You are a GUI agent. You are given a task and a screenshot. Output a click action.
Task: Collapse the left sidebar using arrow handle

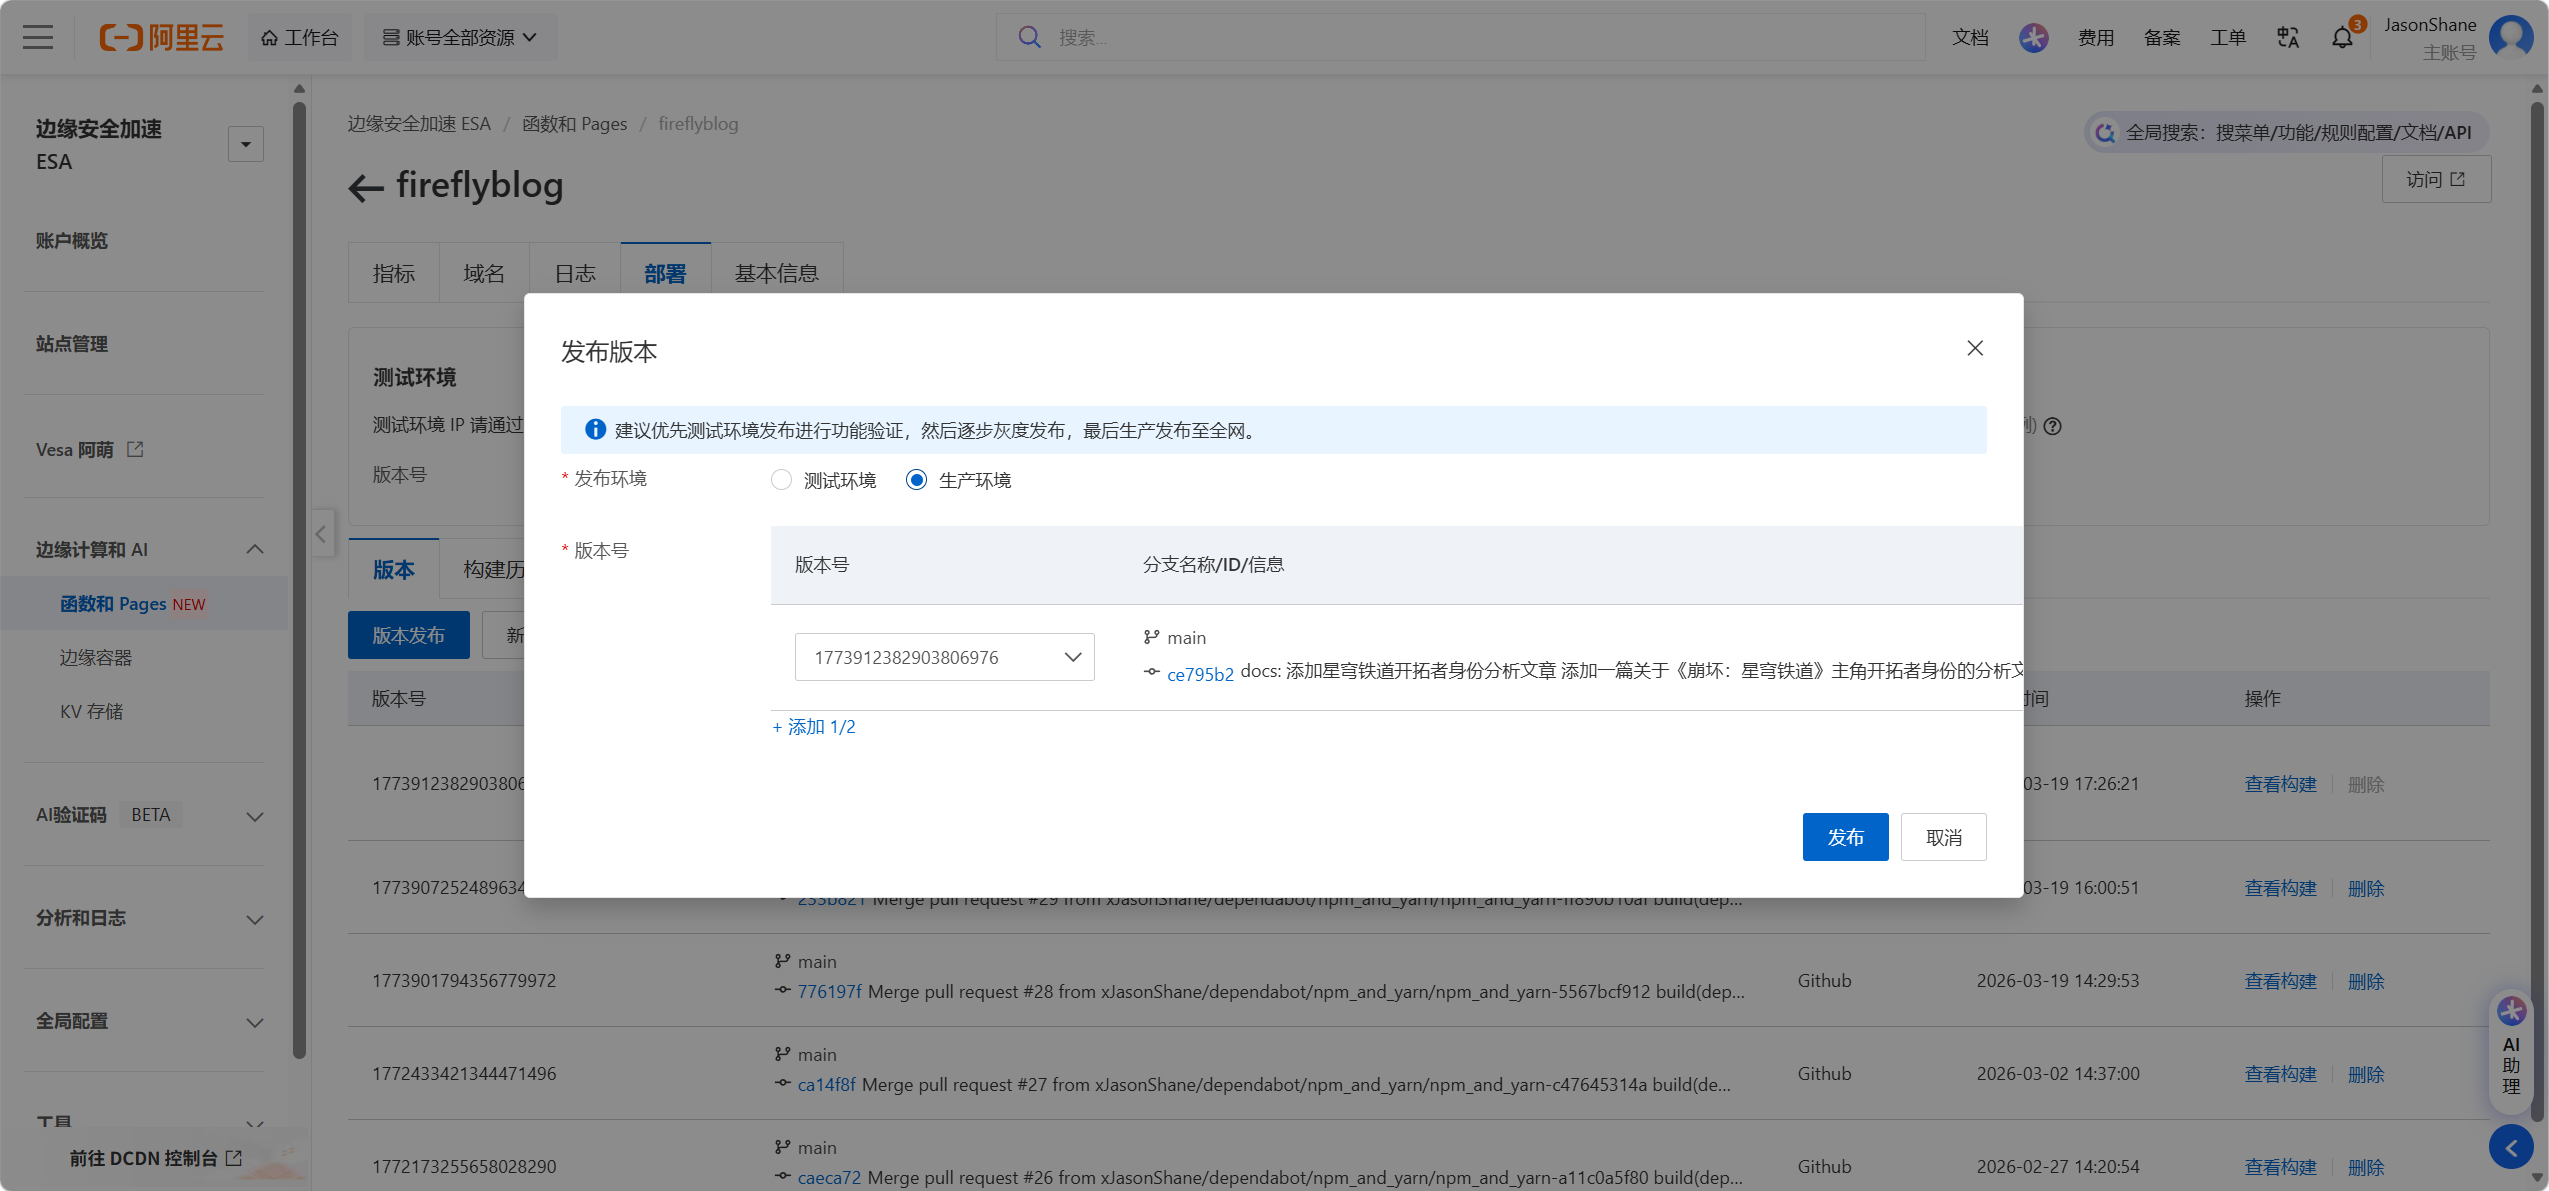pos(321,534)
